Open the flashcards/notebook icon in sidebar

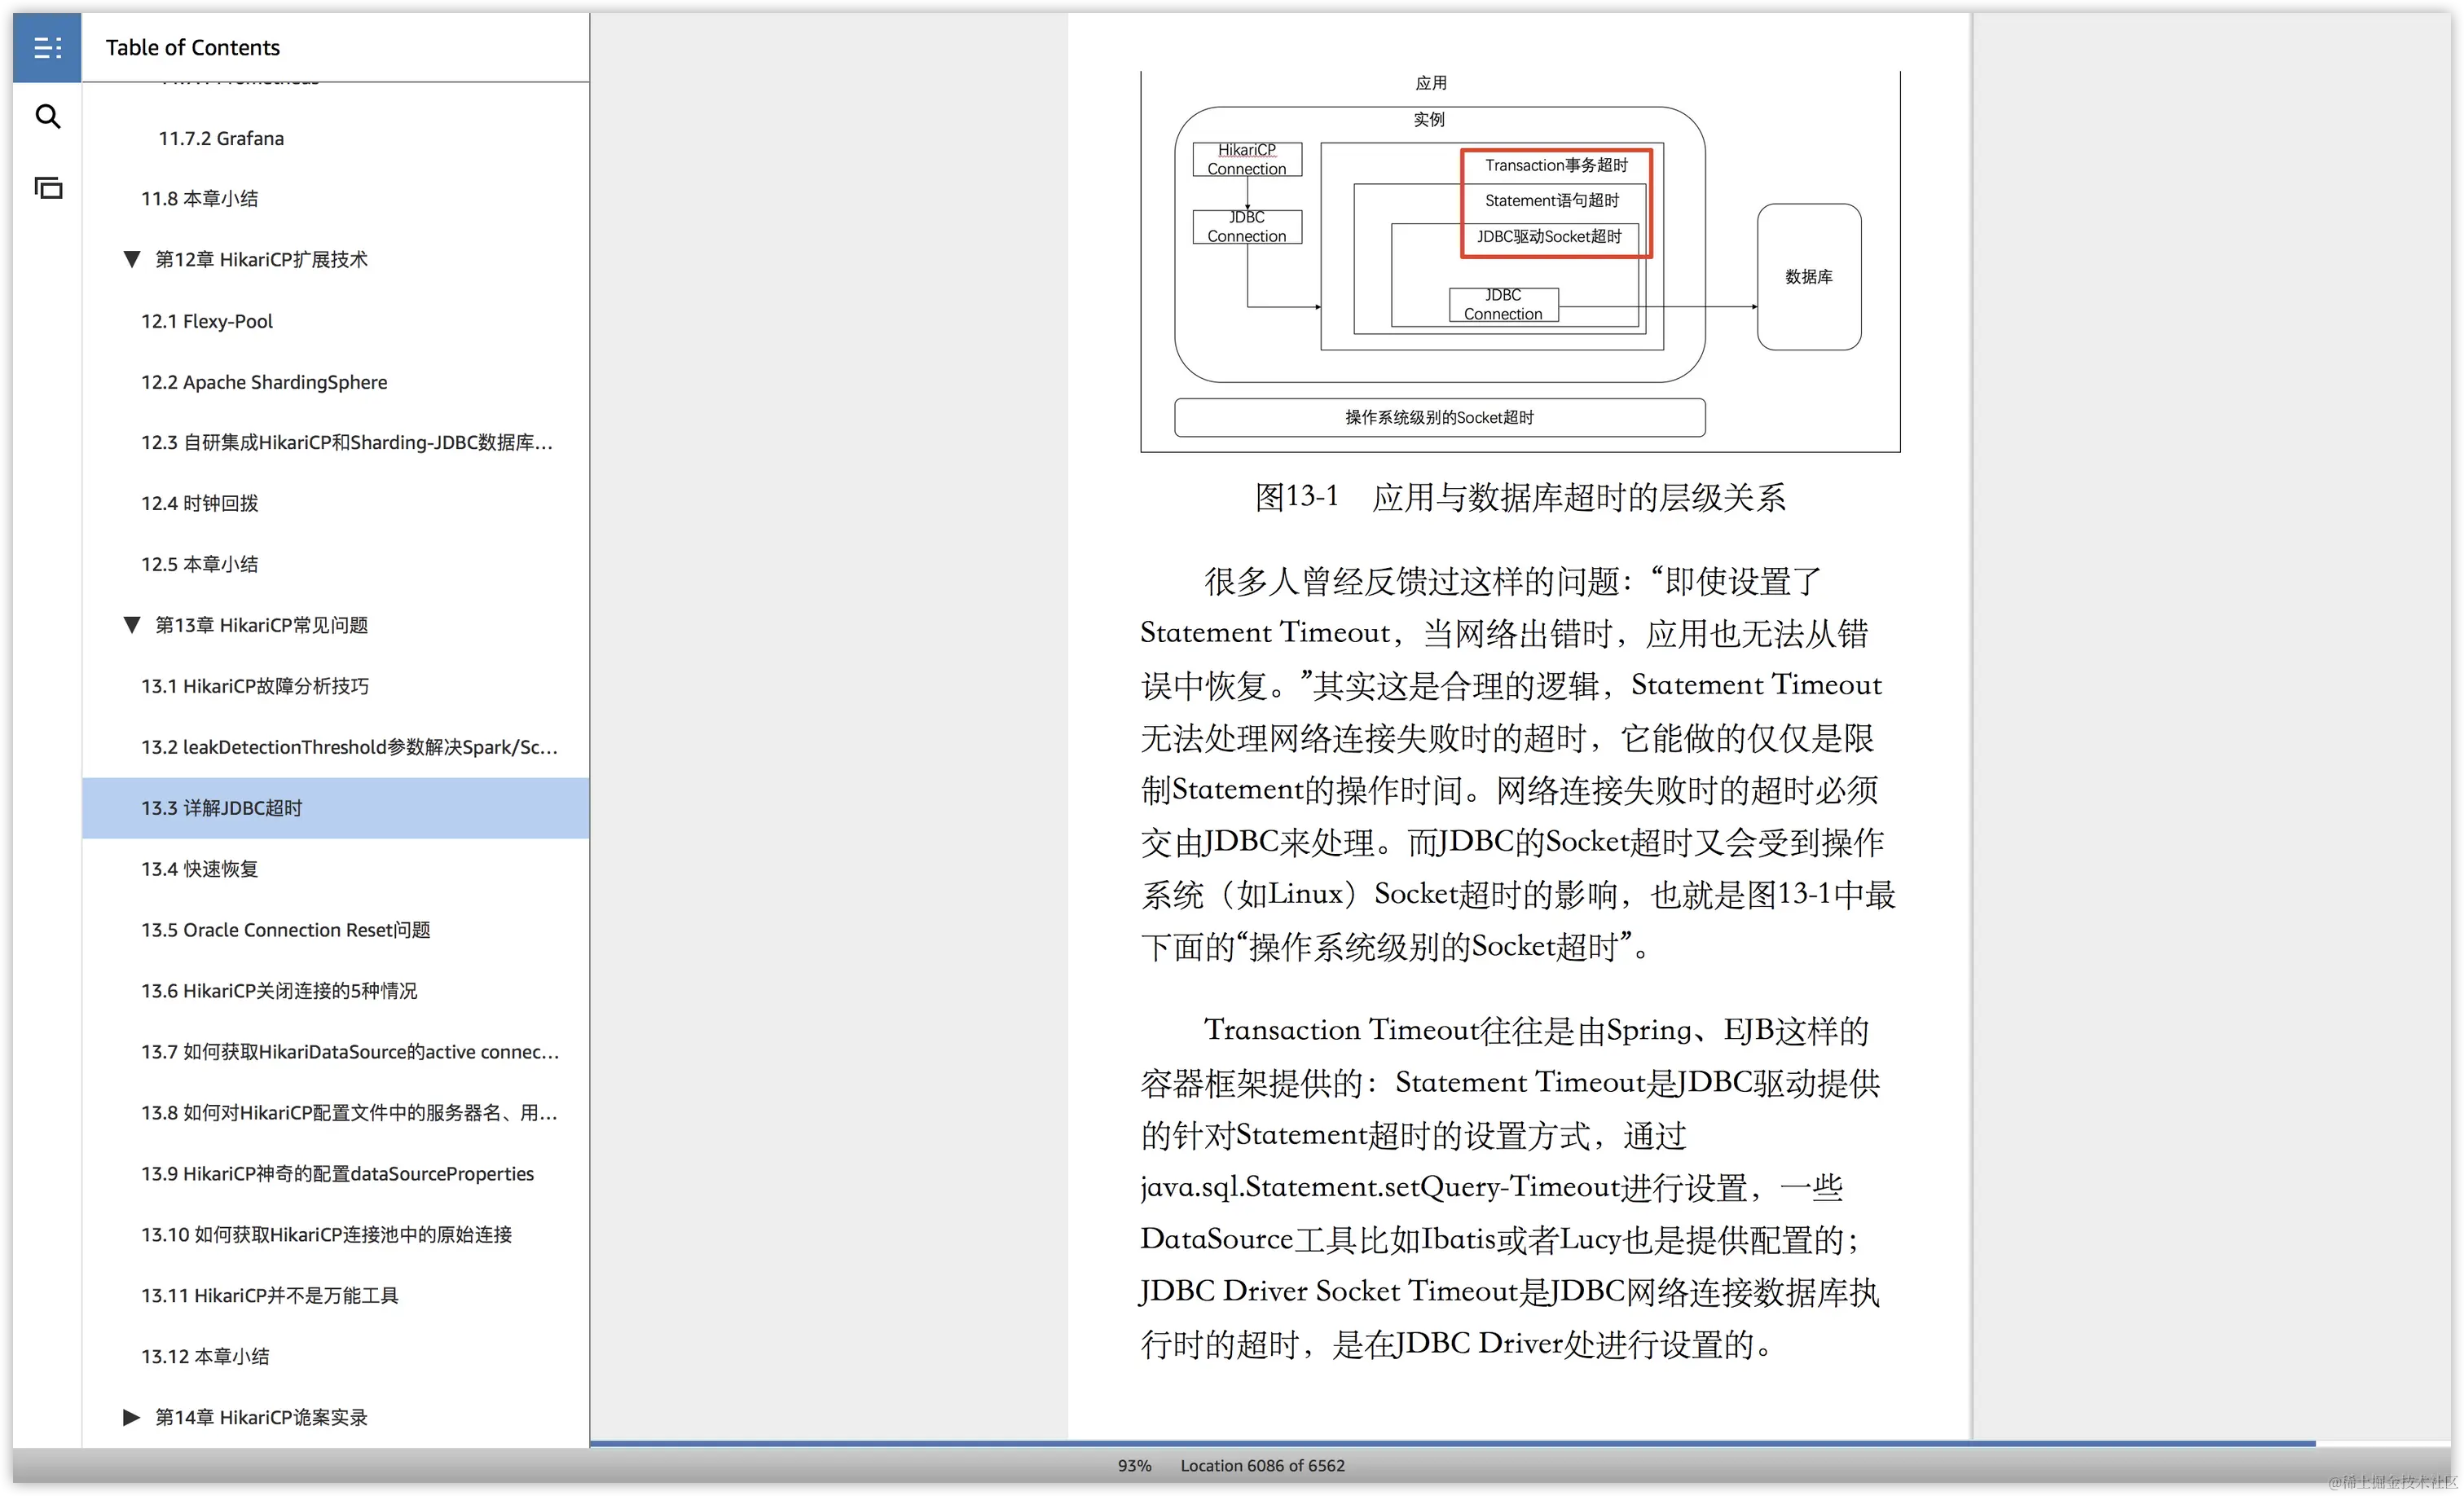pos(47,187)
